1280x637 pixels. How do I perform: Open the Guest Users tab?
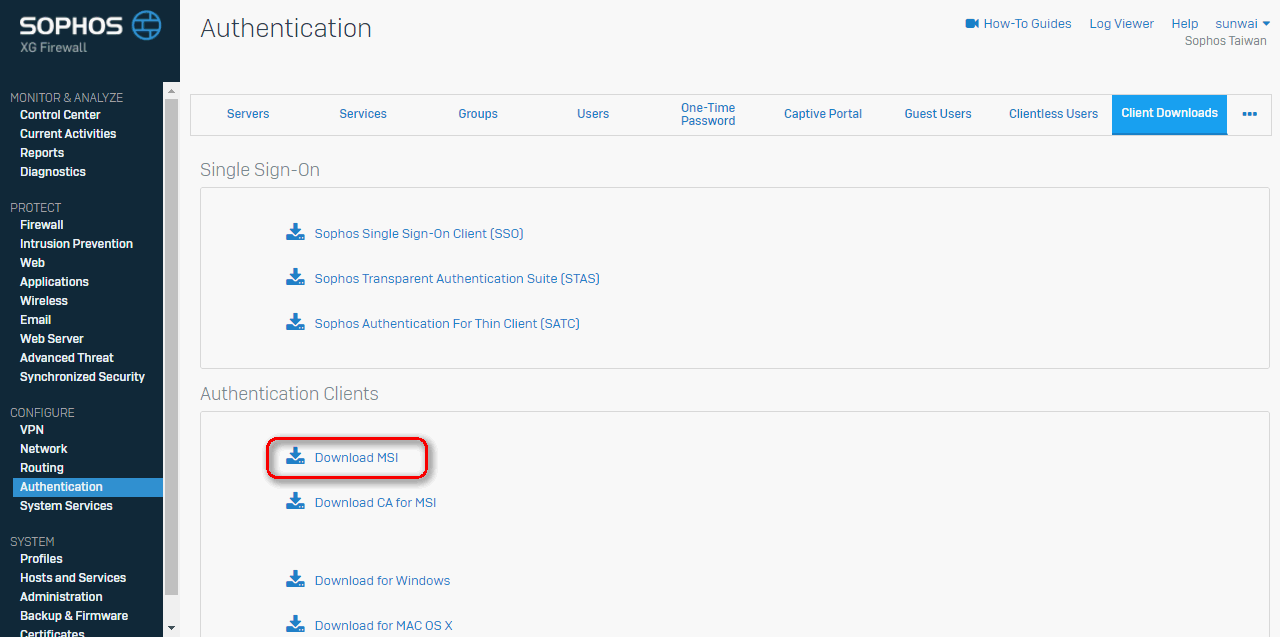point(938,114)
